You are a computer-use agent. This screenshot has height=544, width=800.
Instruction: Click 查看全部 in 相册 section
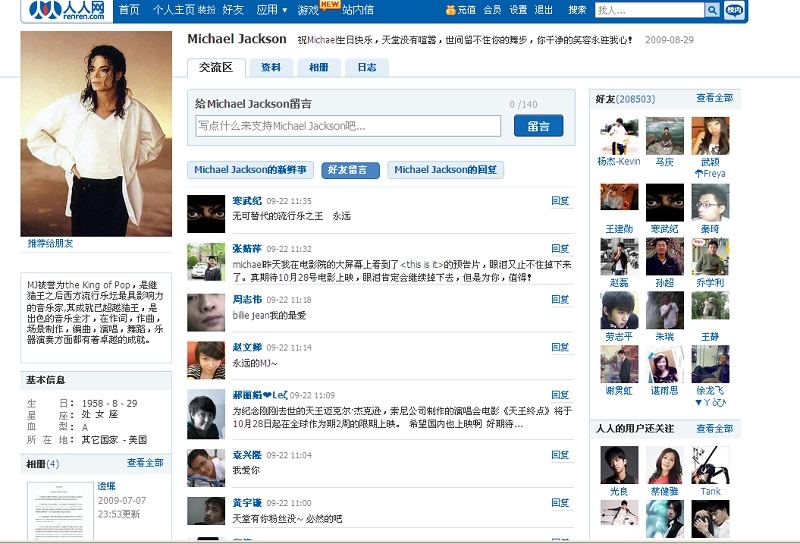(x=145, y=463)
